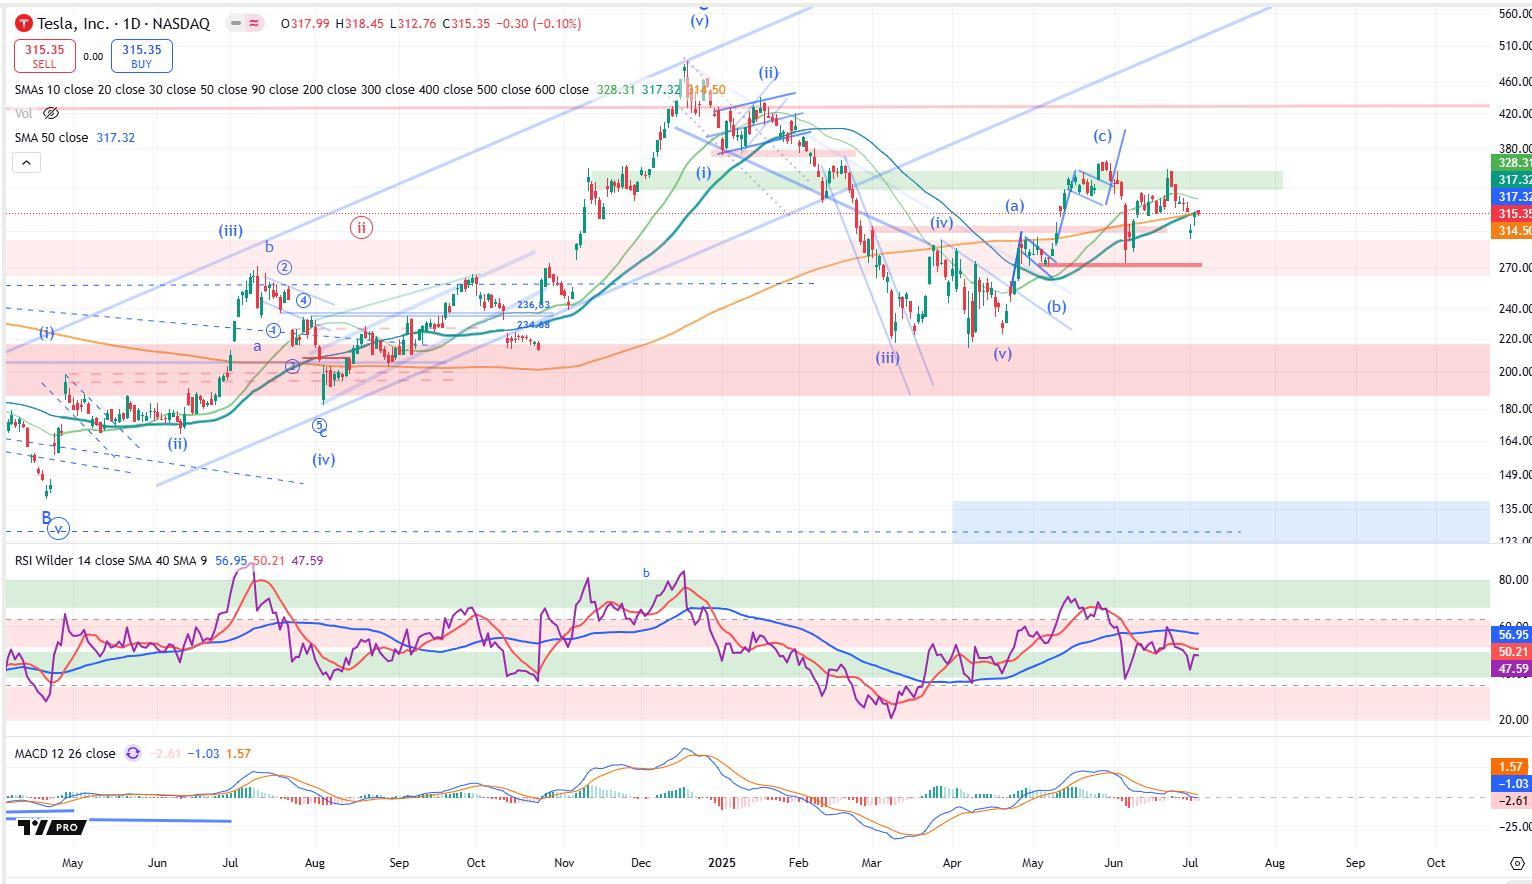Open chart settings gear at time axis corner
This screenshot has width=1532, height=884.
pos(1516,863)
